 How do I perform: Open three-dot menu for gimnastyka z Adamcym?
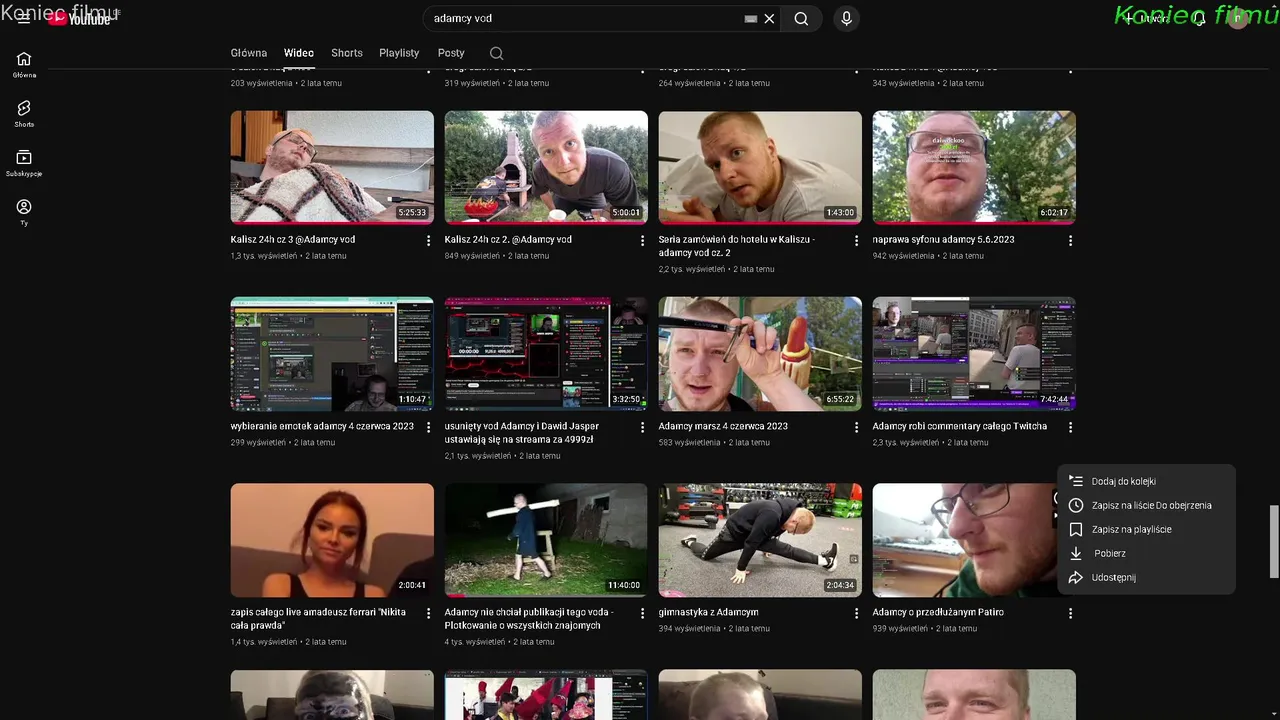point(856,613)
